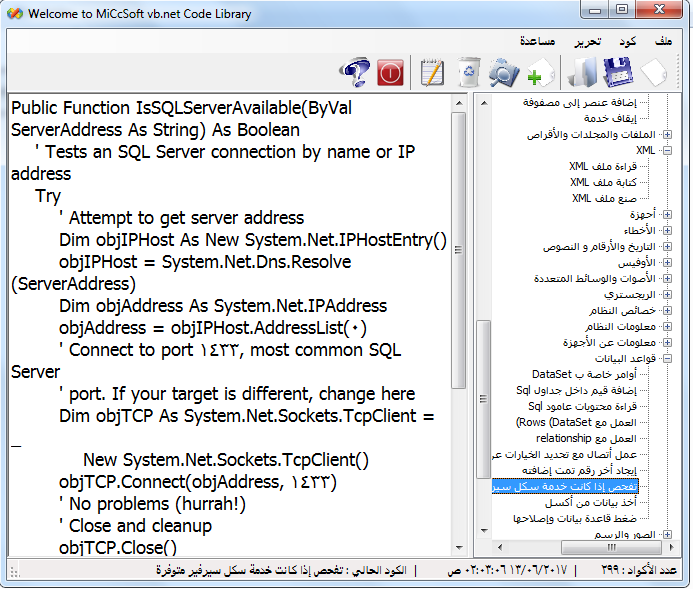Screen dimensions: 693x589
Task: Open the تحرير menu
Action: (x=587, y=41)
